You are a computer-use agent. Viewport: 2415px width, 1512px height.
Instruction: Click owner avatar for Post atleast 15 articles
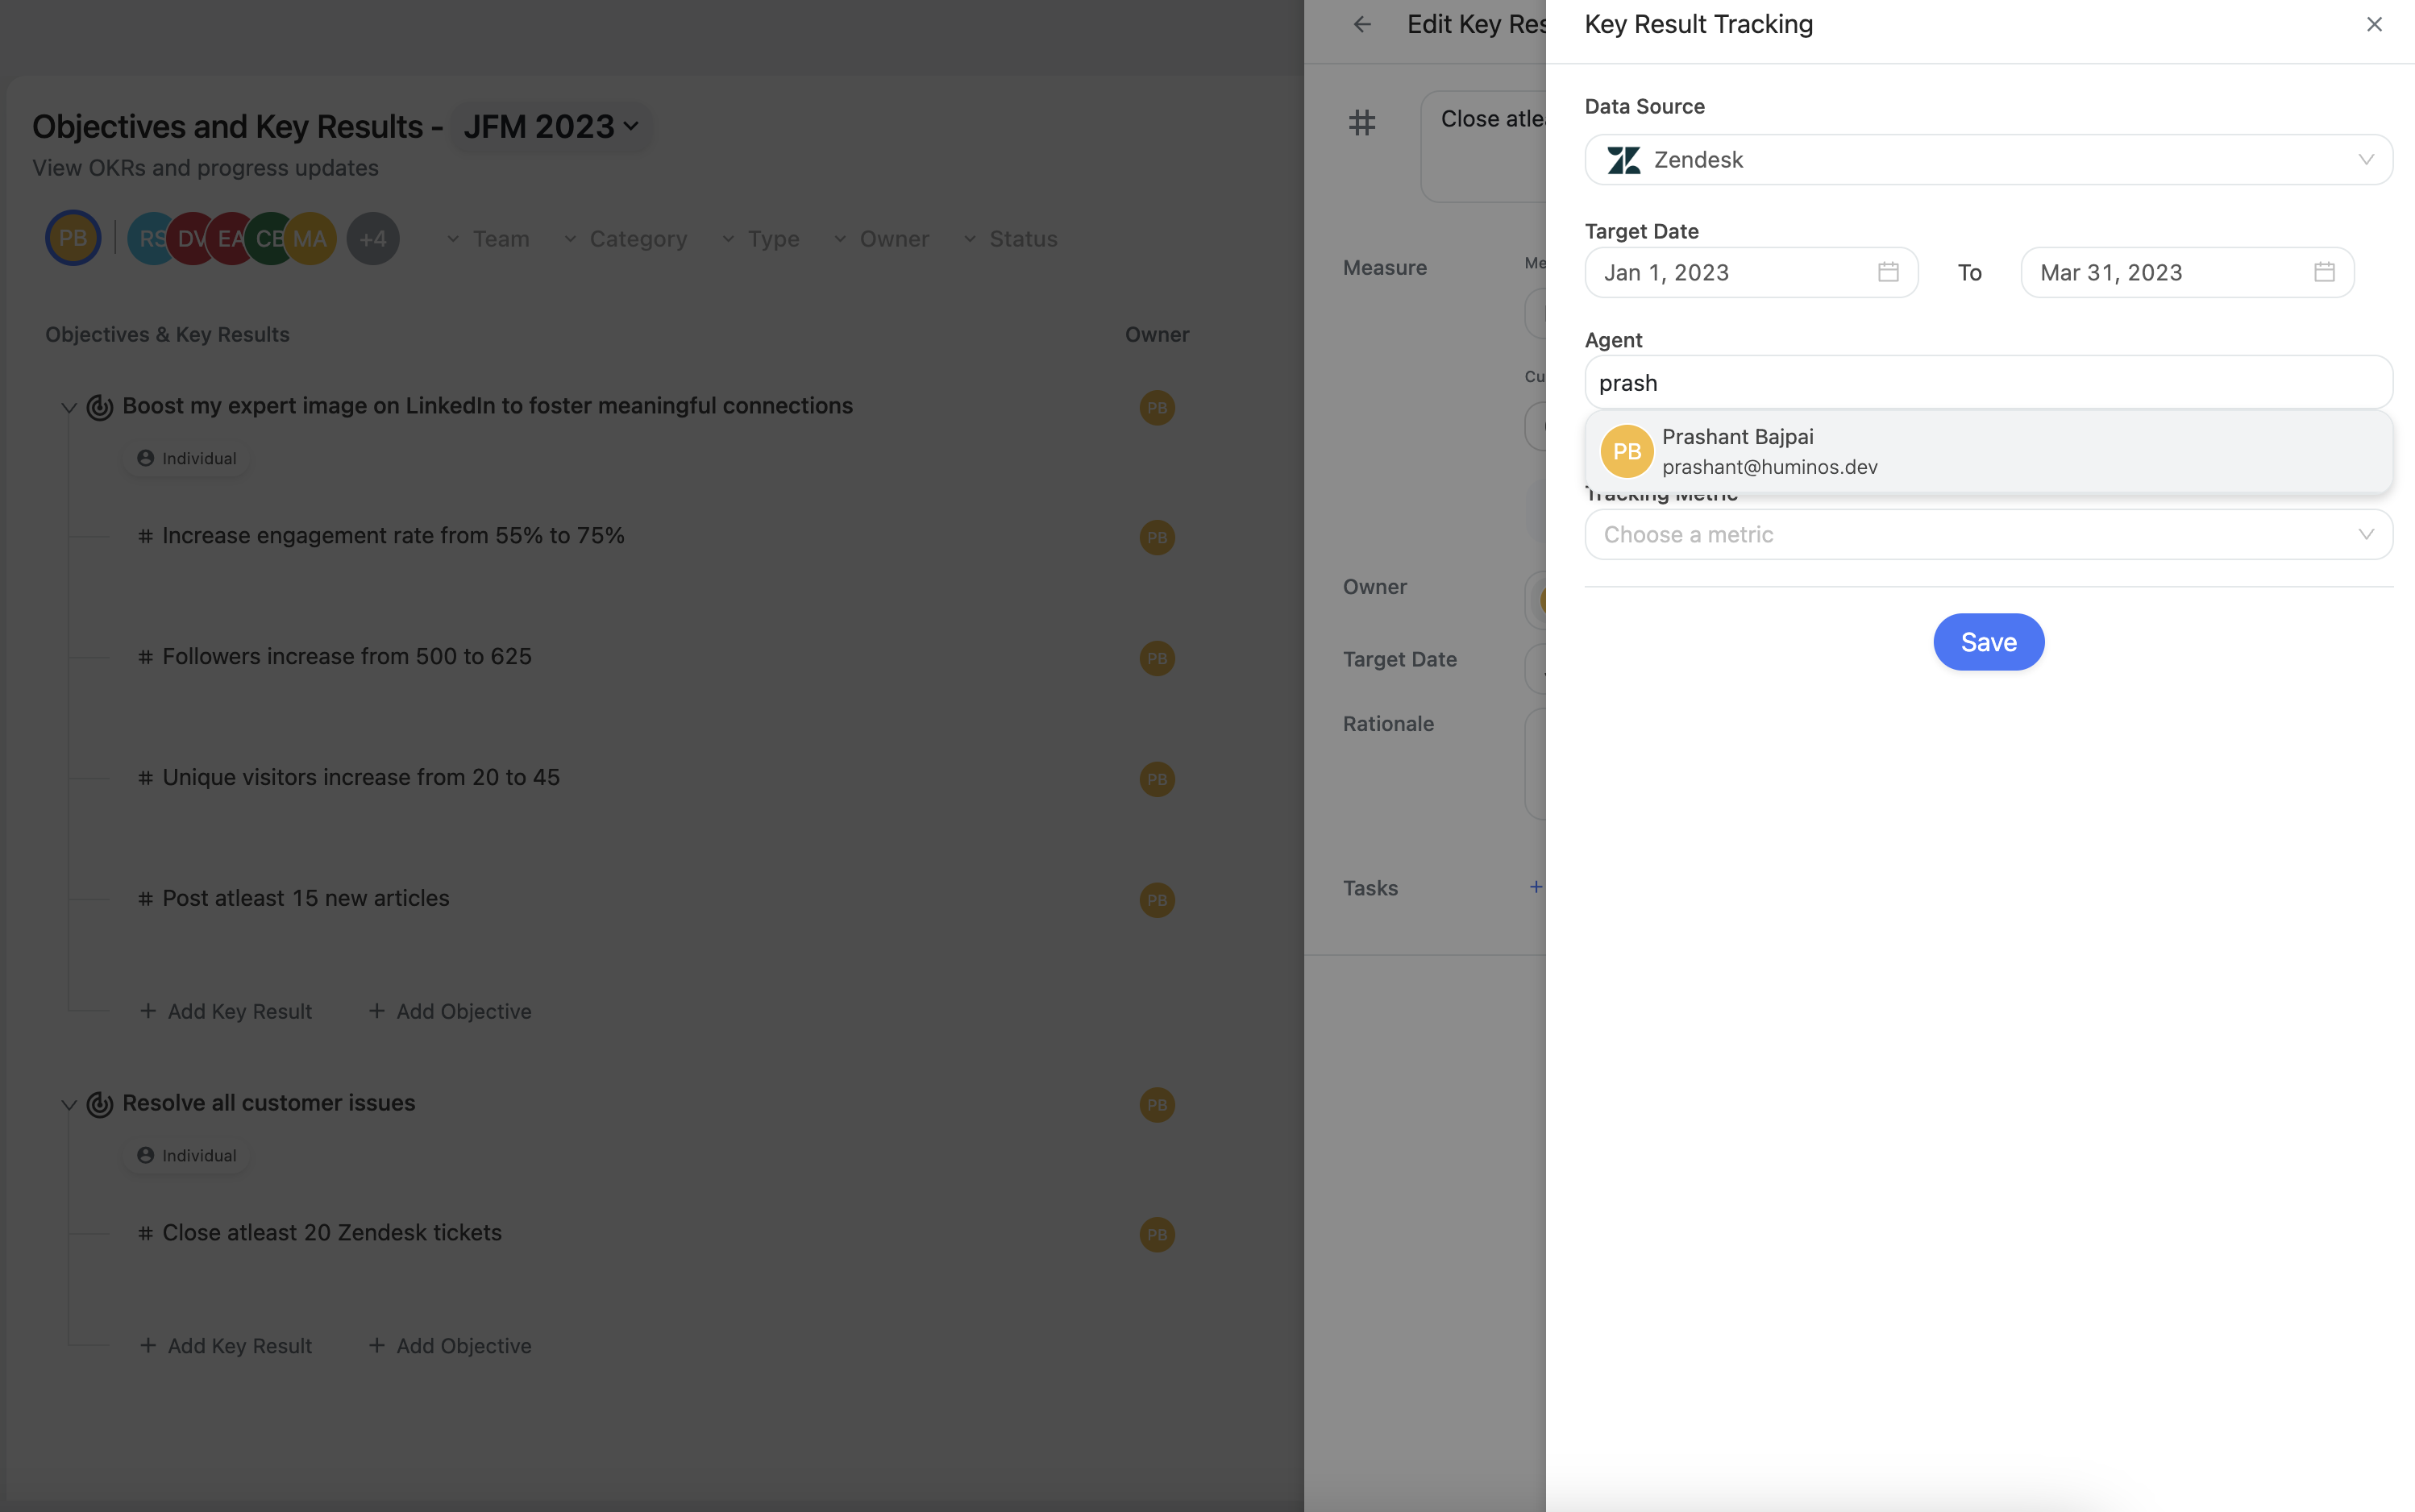click(1157, 900)
